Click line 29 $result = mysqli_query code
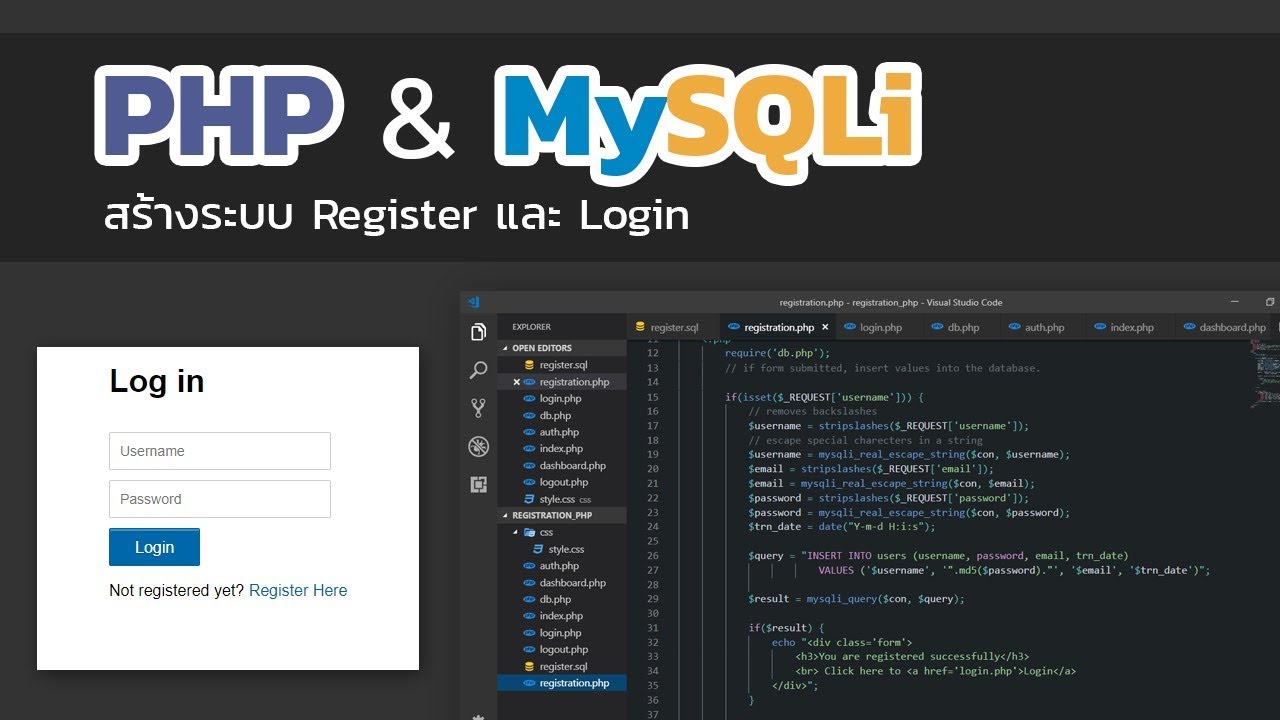 click(856, 599)
